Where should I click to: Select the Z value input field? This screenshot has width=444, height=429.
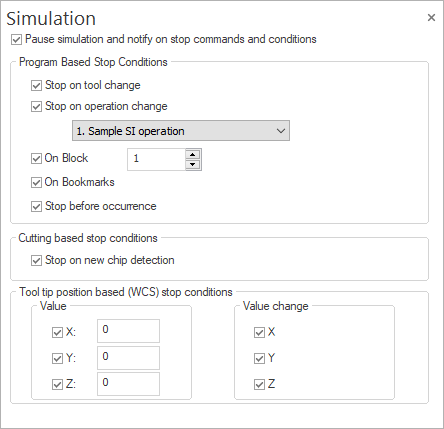pyautogui.click(x=128, y=384)
